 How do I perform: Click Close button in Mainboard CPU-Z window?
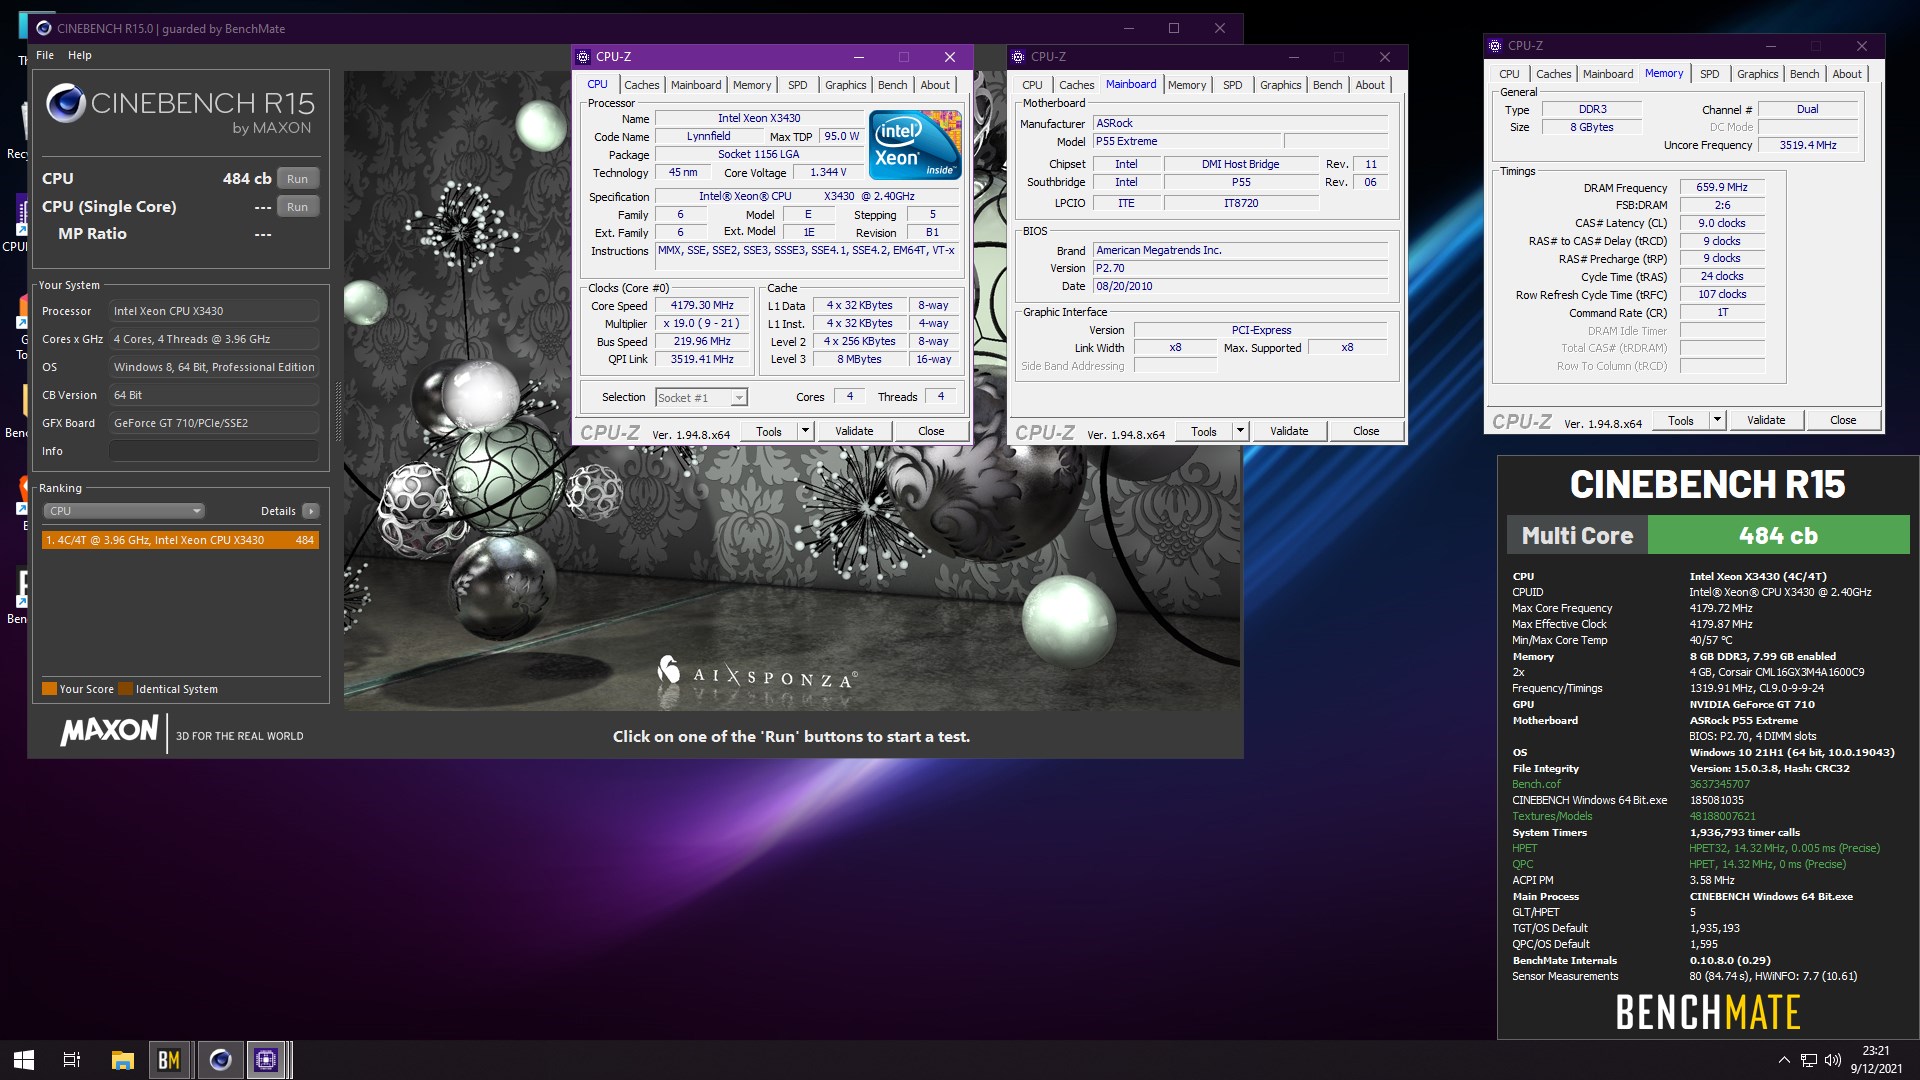[1366, 431]
